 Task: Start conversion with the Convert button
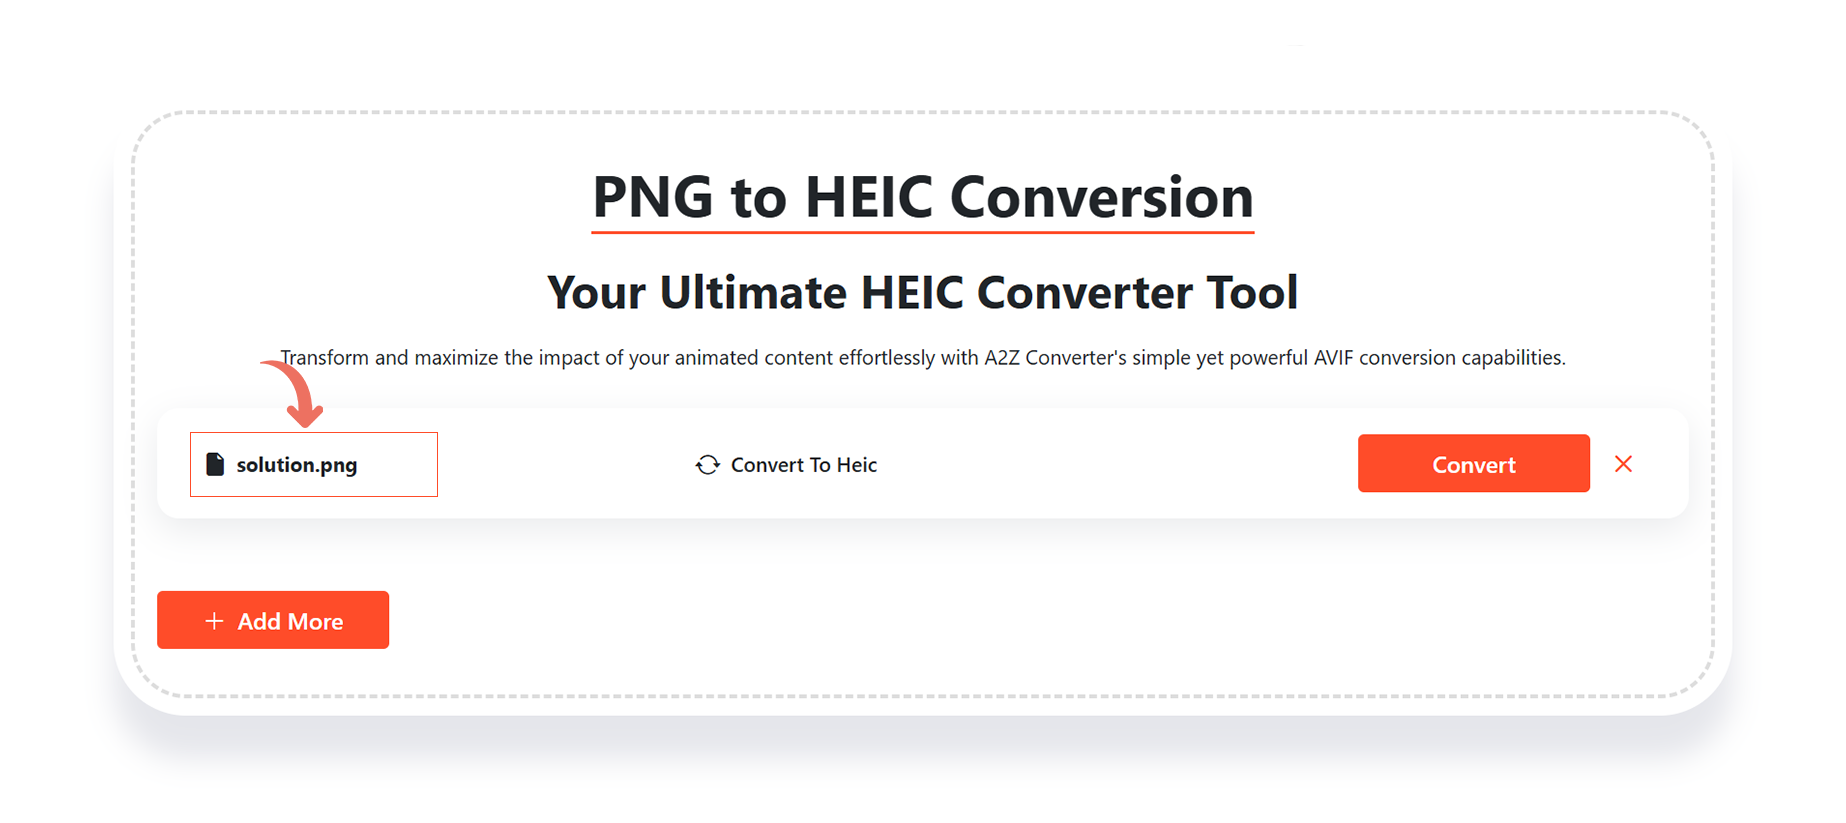(x=1473, y=463)
